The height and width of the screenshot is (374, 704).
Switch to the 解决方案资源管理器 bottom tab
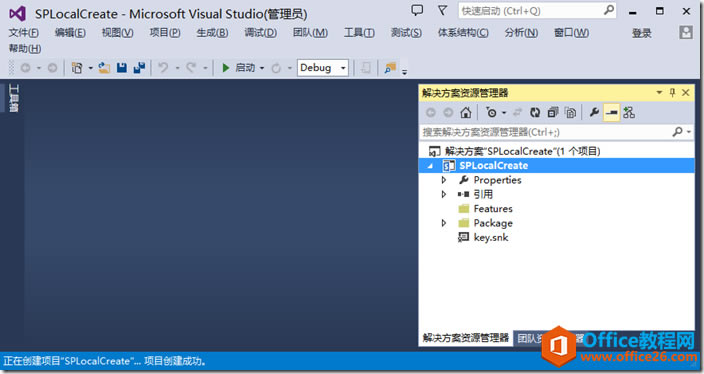pos(466,338)
